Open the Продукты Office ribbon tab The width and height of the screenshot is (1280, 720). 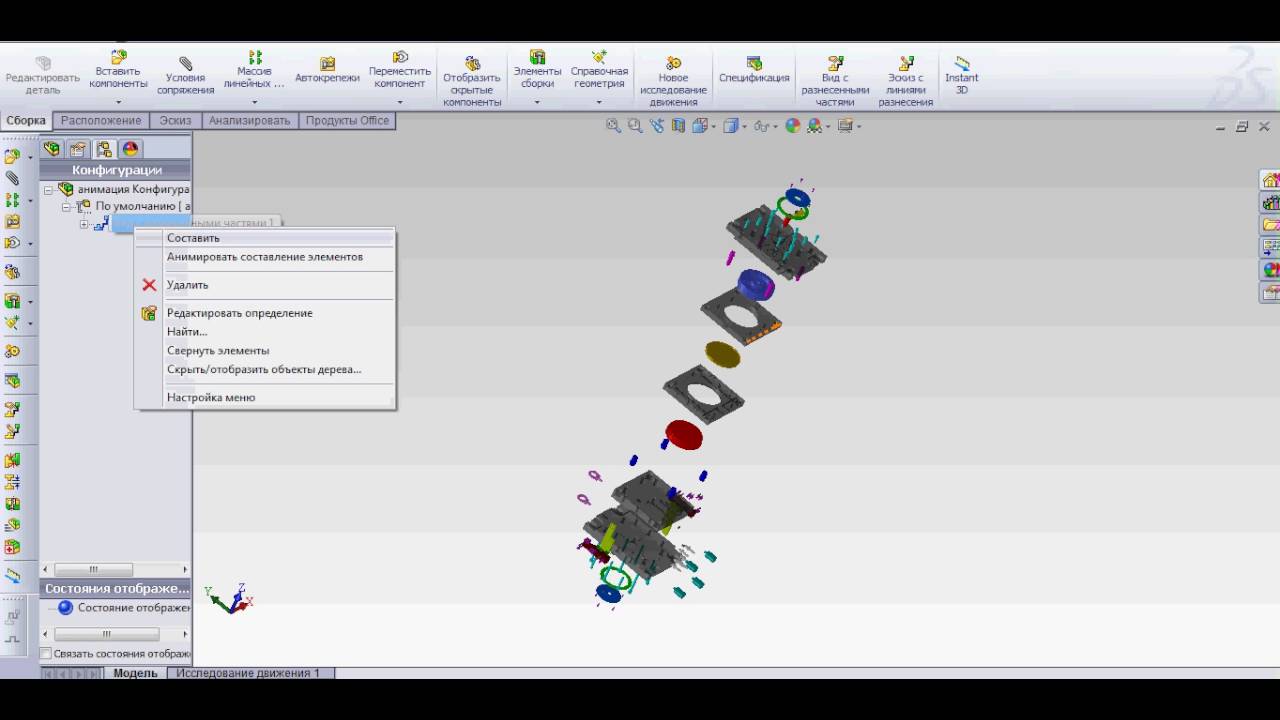[347, 121]
